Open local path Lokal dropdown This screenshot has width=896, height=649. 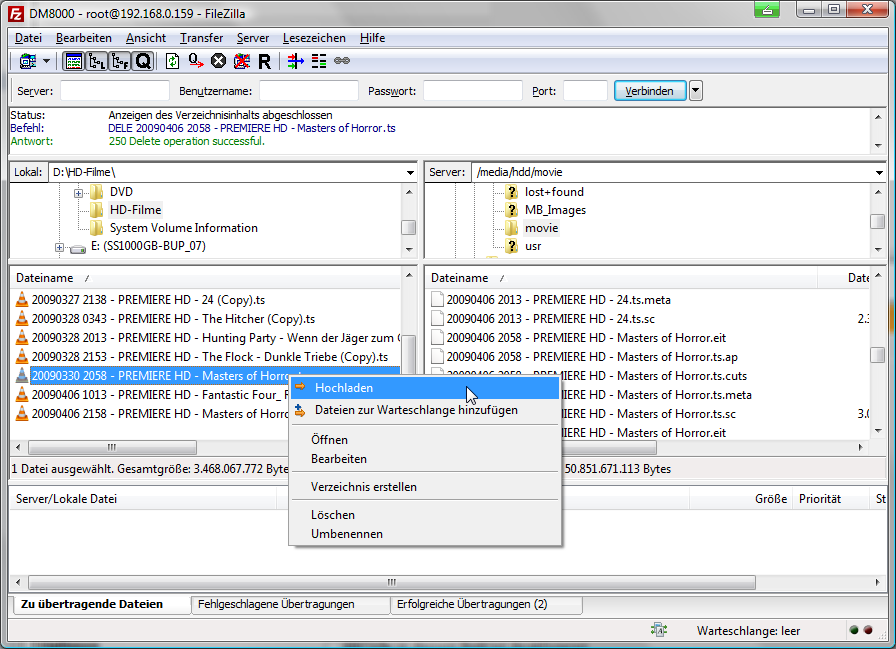coord(410,173)
